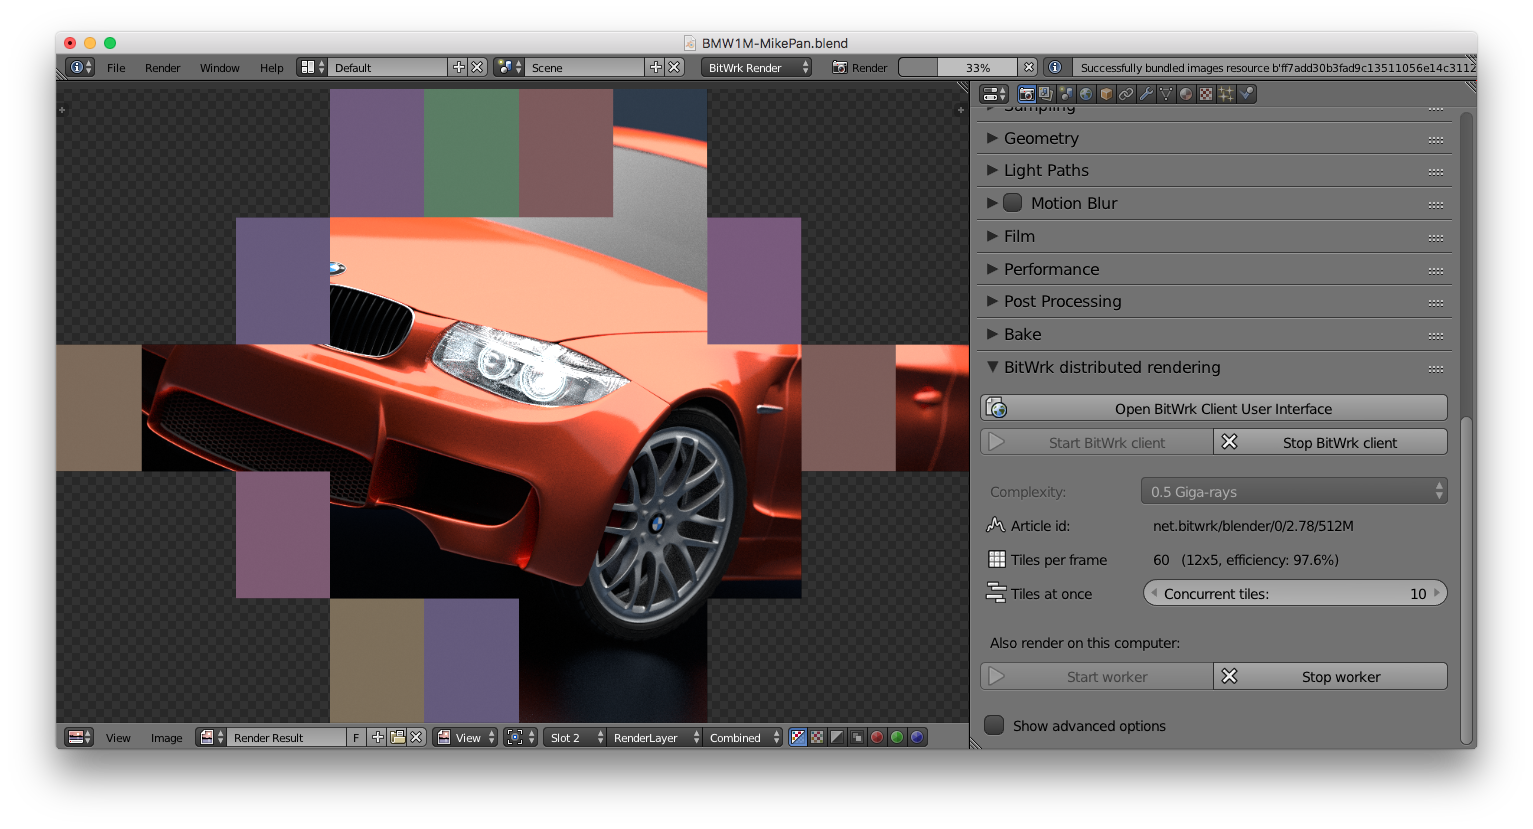Open the Render Layers properties tab
The image size is (1533, 829).
click(1046, 94)
